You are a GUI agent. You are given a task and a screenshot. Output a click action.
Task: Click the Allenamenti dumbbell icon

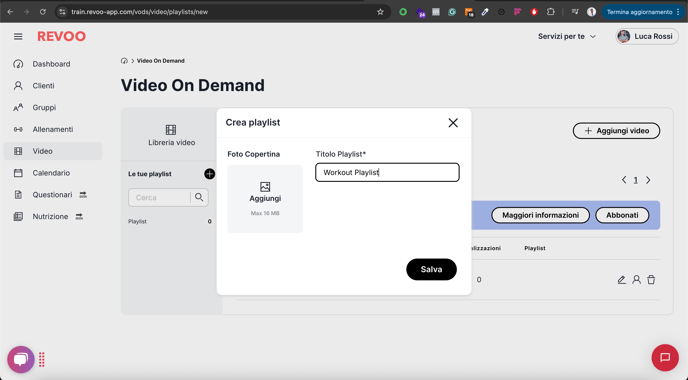18,129
